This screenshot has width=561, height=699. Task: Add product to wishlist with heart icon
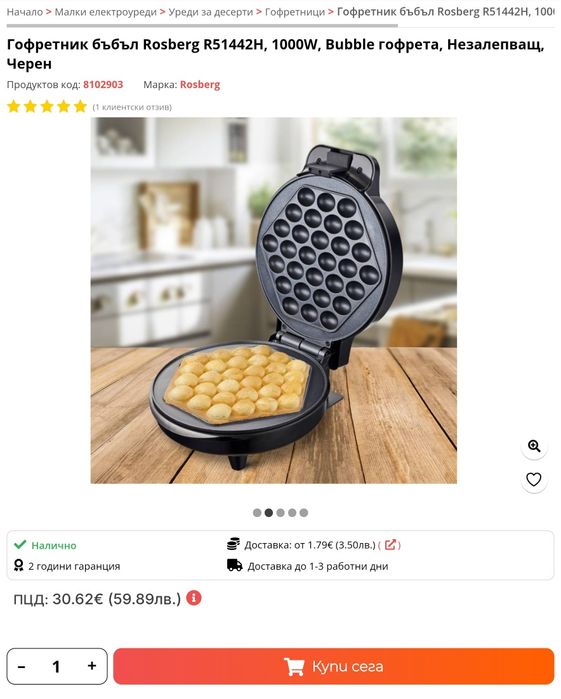click(x=534, y=480)
